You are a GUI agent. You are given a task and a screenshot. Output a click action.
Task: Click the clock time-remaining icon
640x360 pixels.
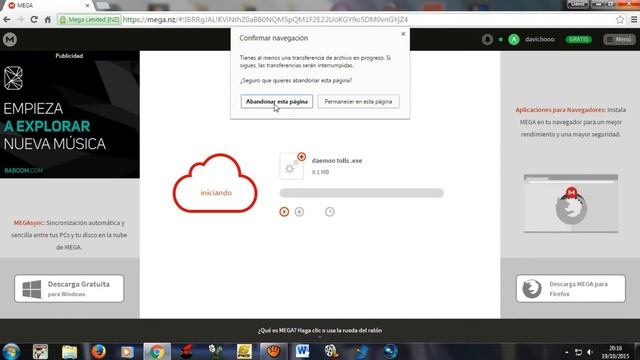(x=330, y=212)
